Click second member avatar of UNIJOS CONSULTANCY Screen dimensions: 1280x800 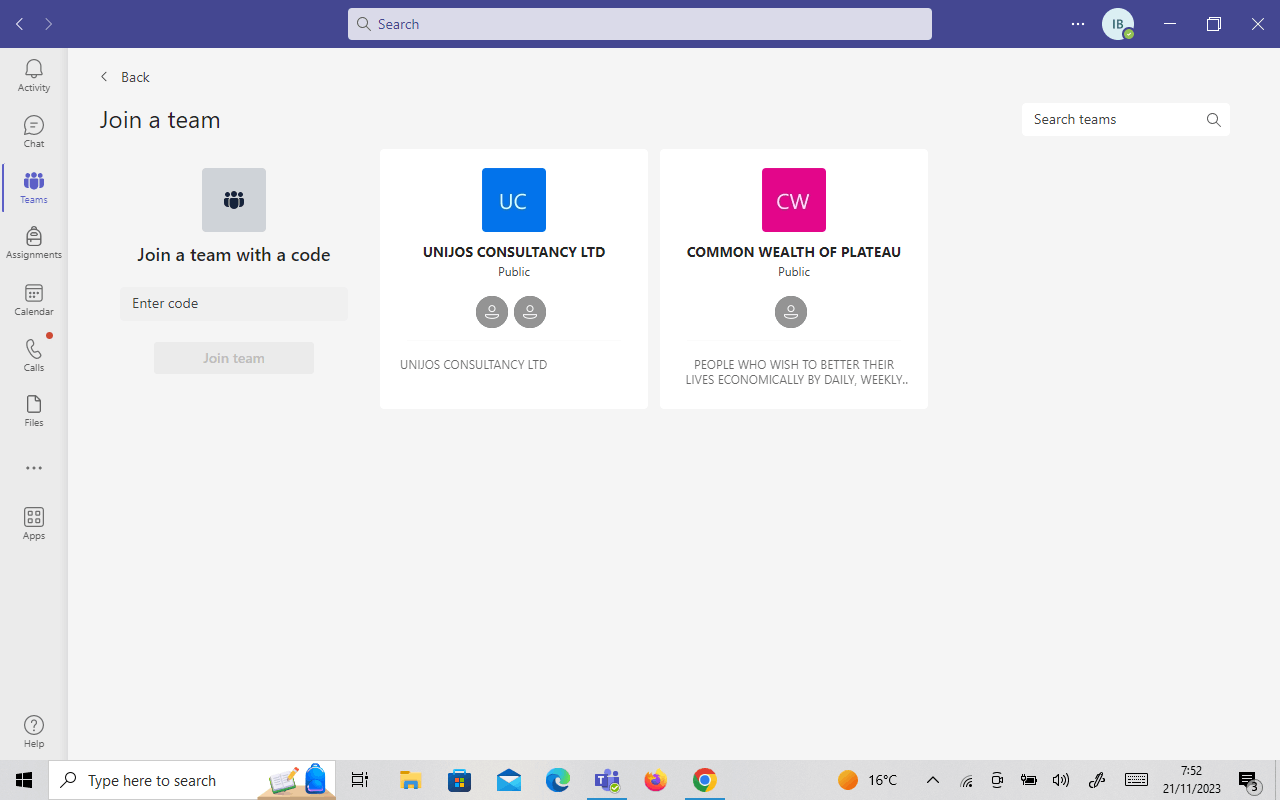(530, 312)
